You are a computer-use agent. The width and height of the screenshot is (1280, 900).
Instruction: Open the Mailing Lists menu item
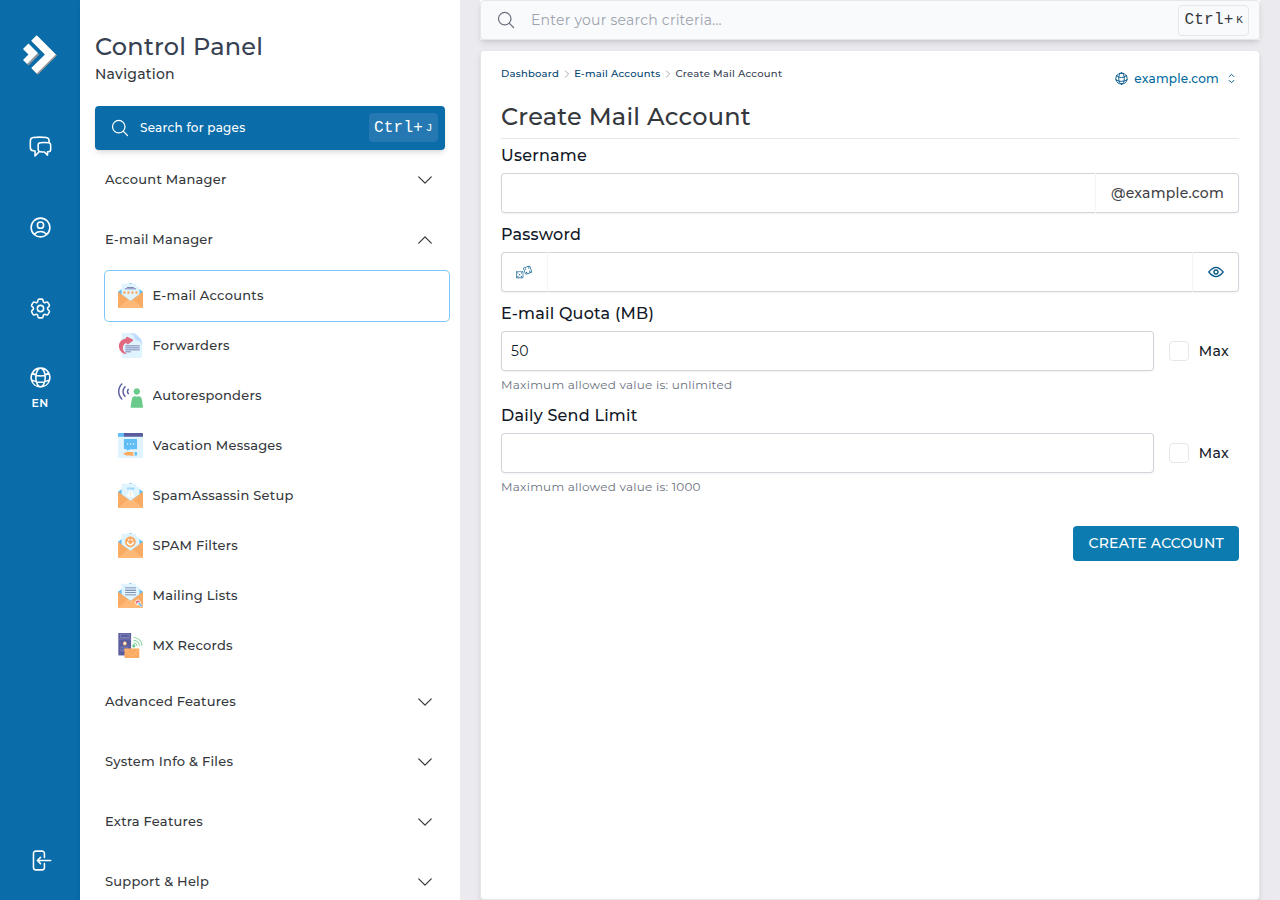277,595
